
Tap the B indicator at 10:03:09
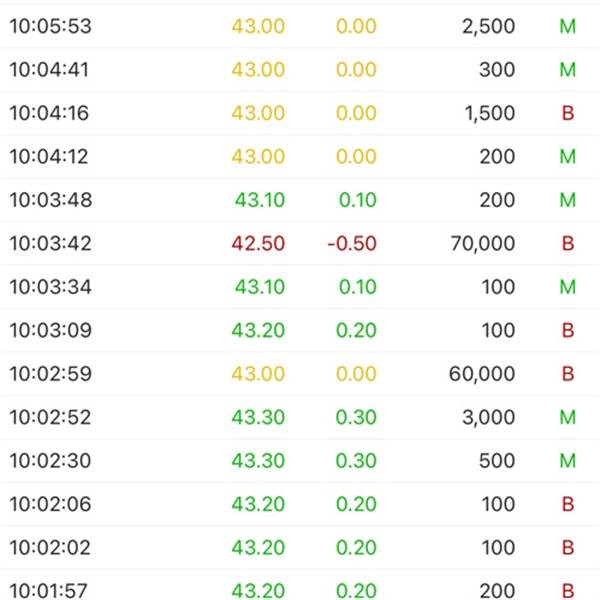tap(568, 330)
